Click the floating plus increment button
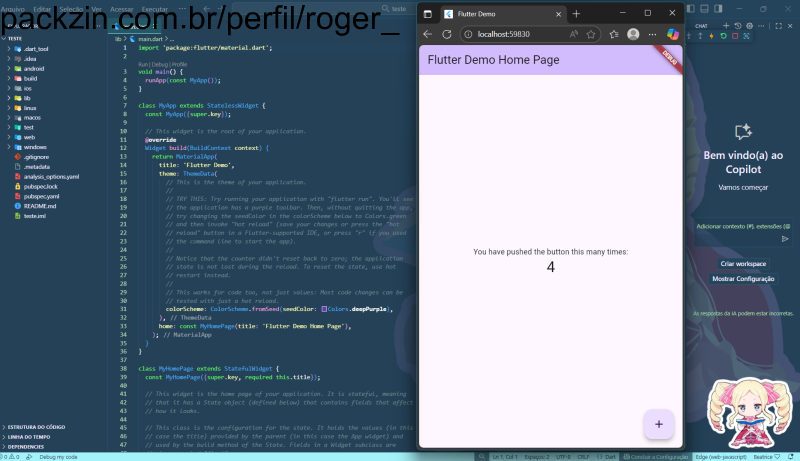The height and width of the screenshot is (461, 800). 658,424
